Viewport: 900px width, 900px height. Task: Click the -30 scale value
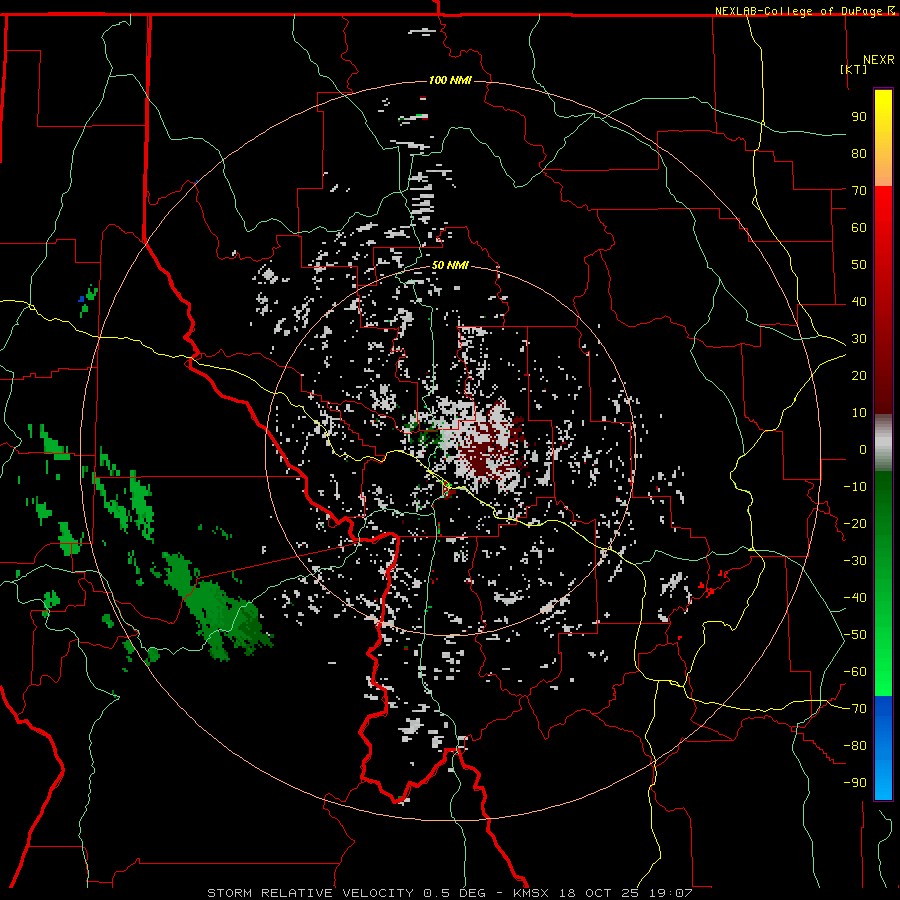(x=855, y=561)
